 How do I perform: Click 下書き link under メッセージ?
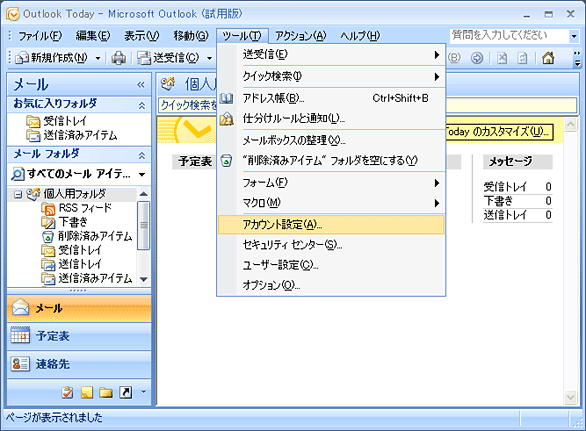coord(498,201)
